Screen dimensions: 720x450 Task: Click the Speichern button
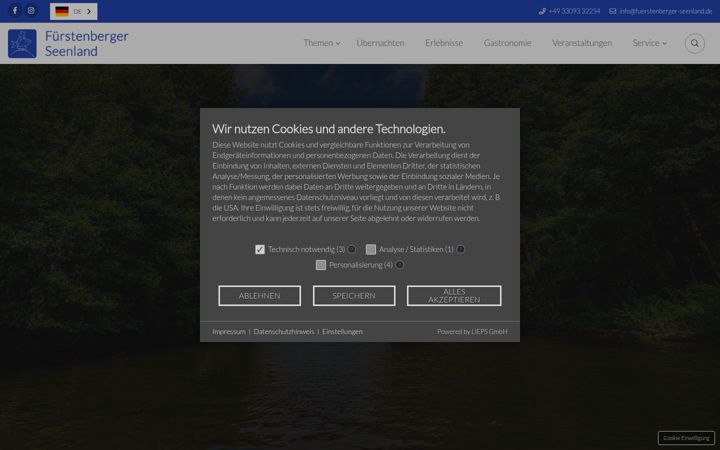[x=354, y=296]
